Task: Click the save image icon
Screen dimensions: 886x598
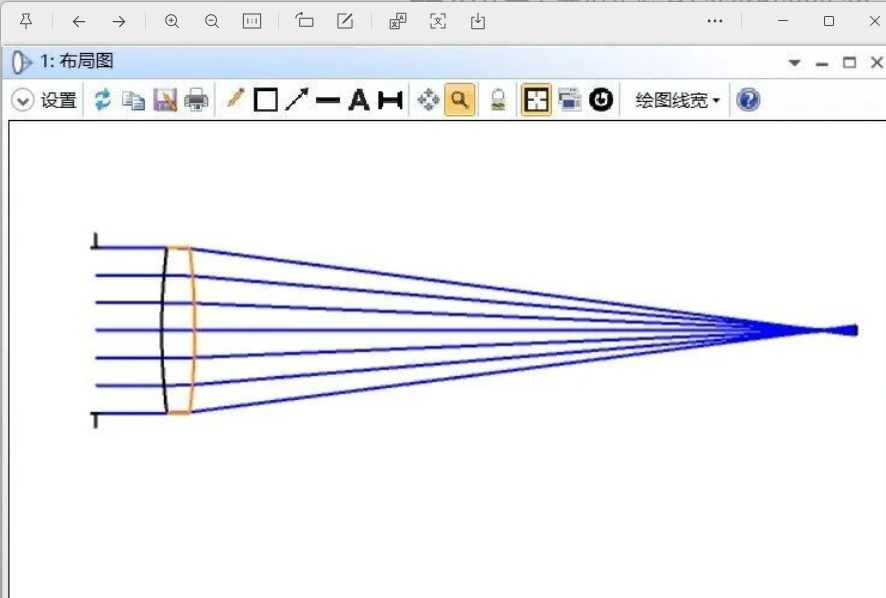Action: pos(165,100)
